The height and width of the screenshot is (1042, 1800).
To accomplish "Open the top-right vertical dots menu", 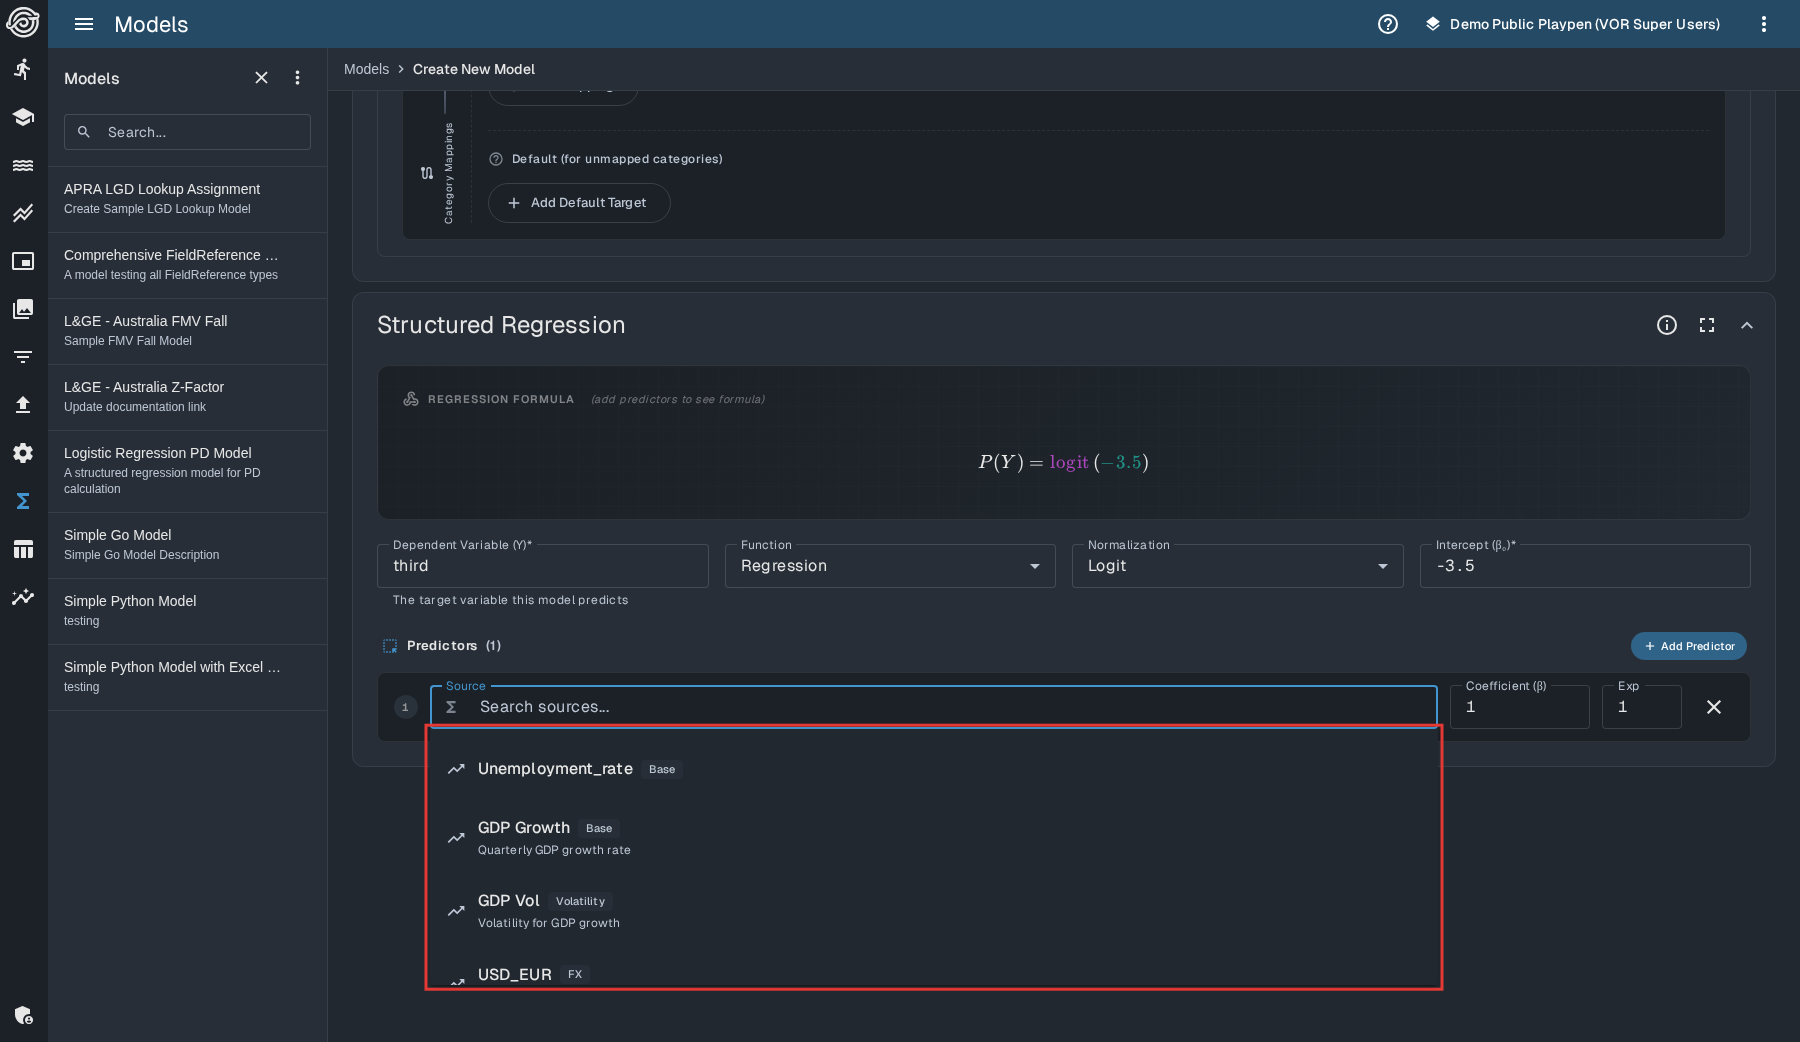I will (x=1764, y=24).
